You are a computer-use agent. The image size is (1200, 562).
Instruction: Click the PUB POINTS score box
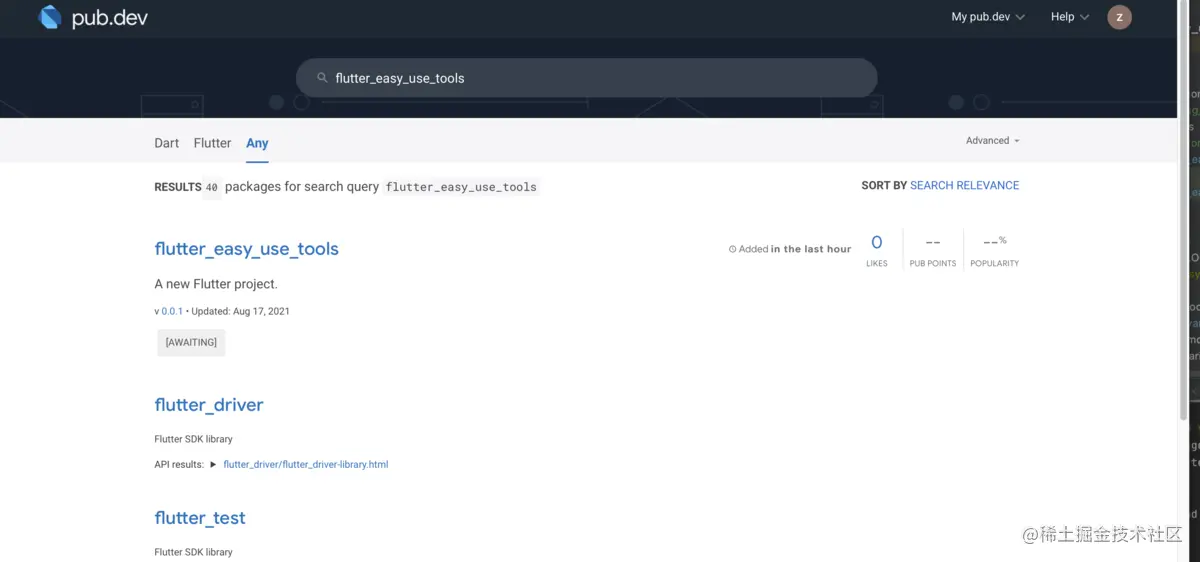point(933,250)
